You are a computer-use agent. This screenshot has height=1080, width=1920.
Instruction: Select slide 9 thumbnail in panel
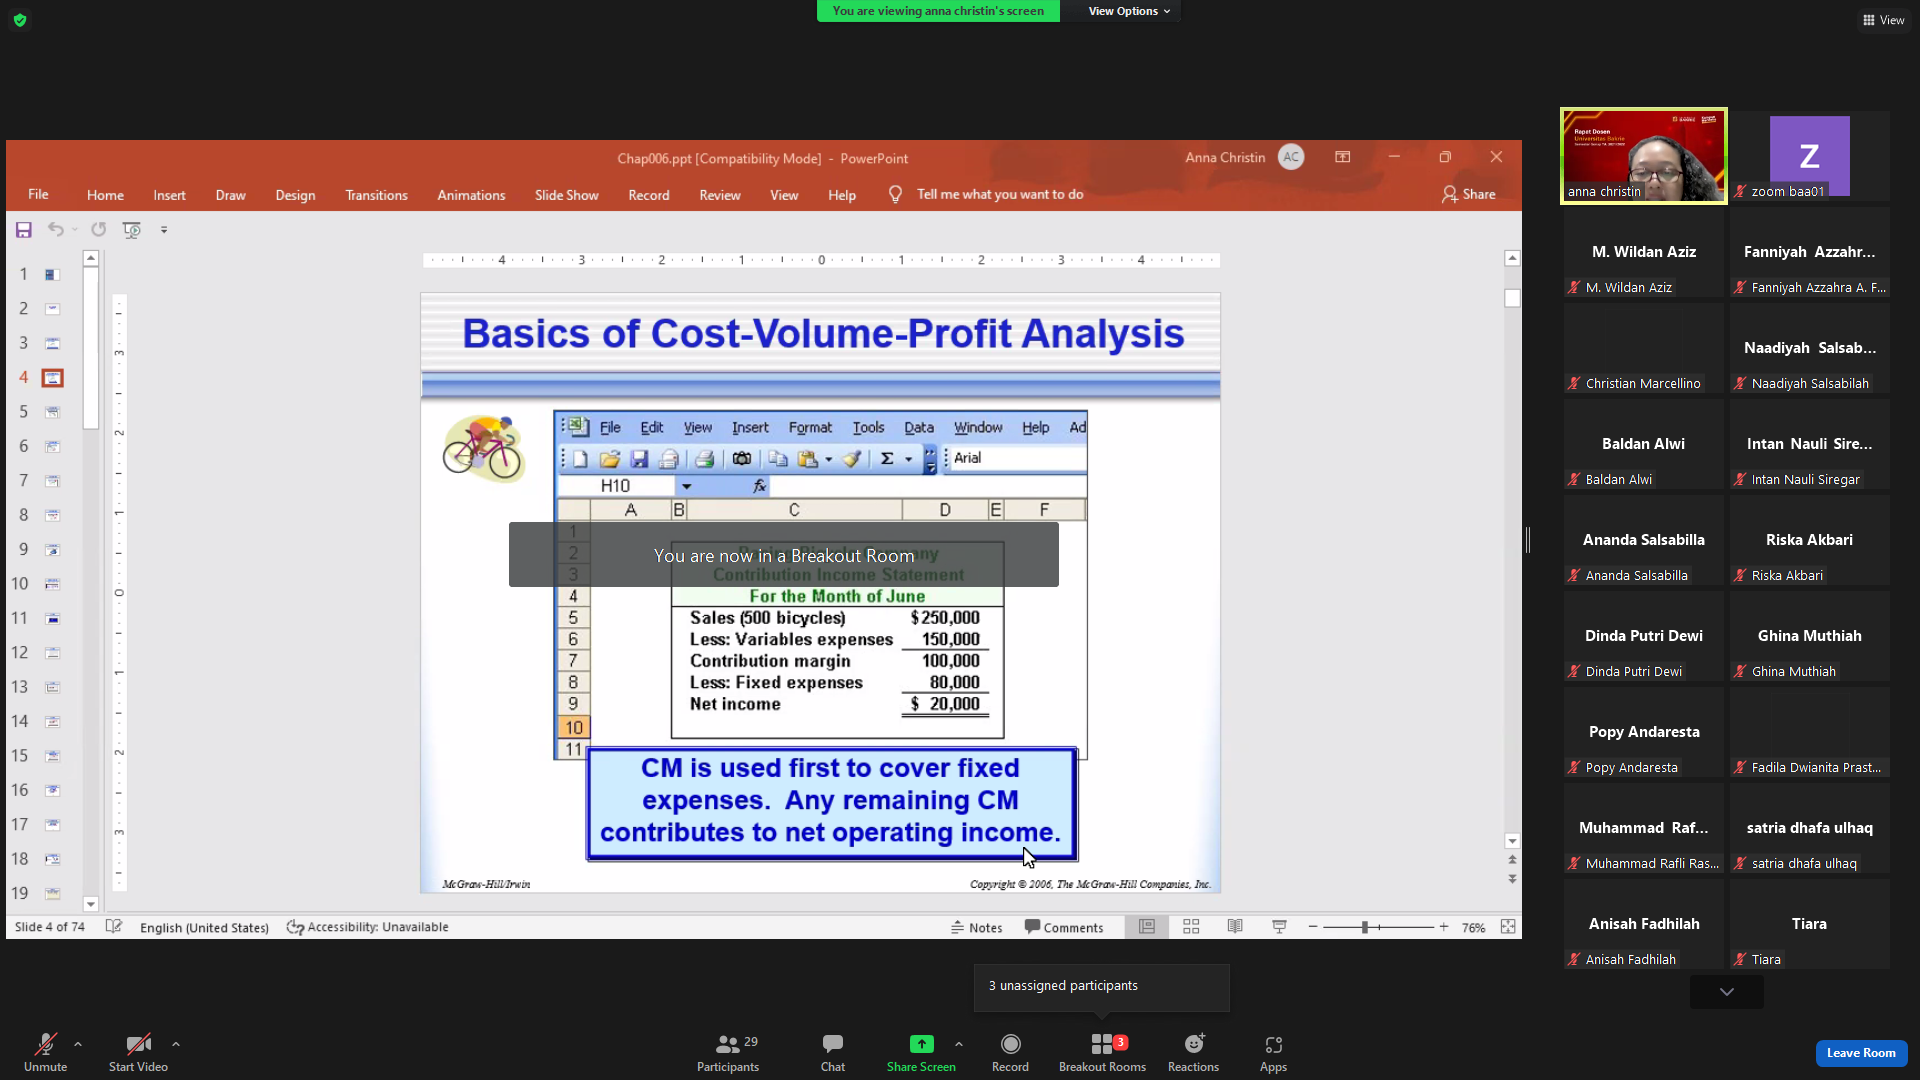(x=52, y=550)
